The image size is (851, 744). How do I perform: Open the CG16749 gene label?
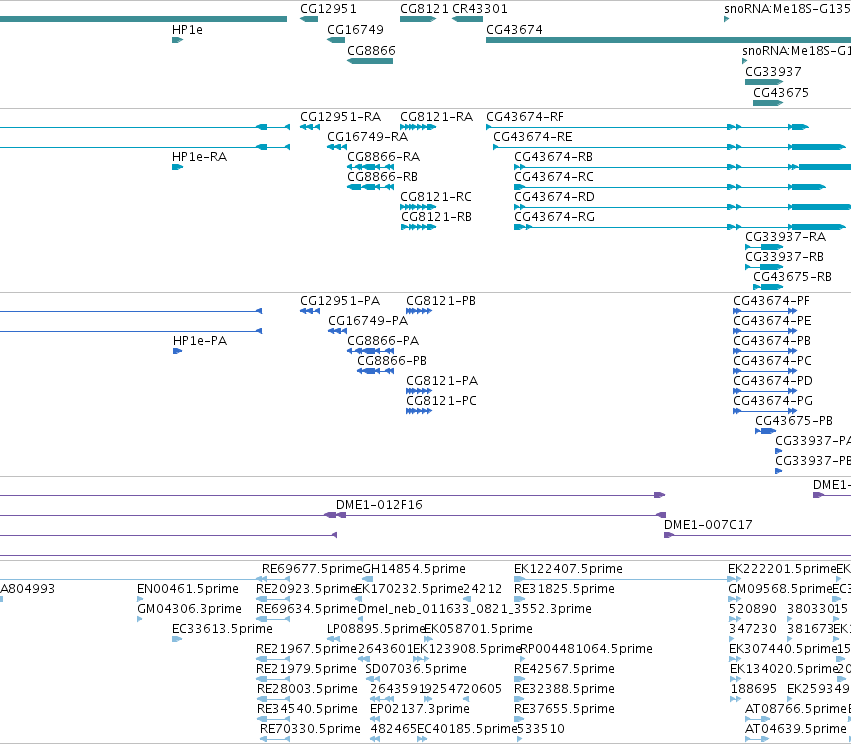[355, 30]
